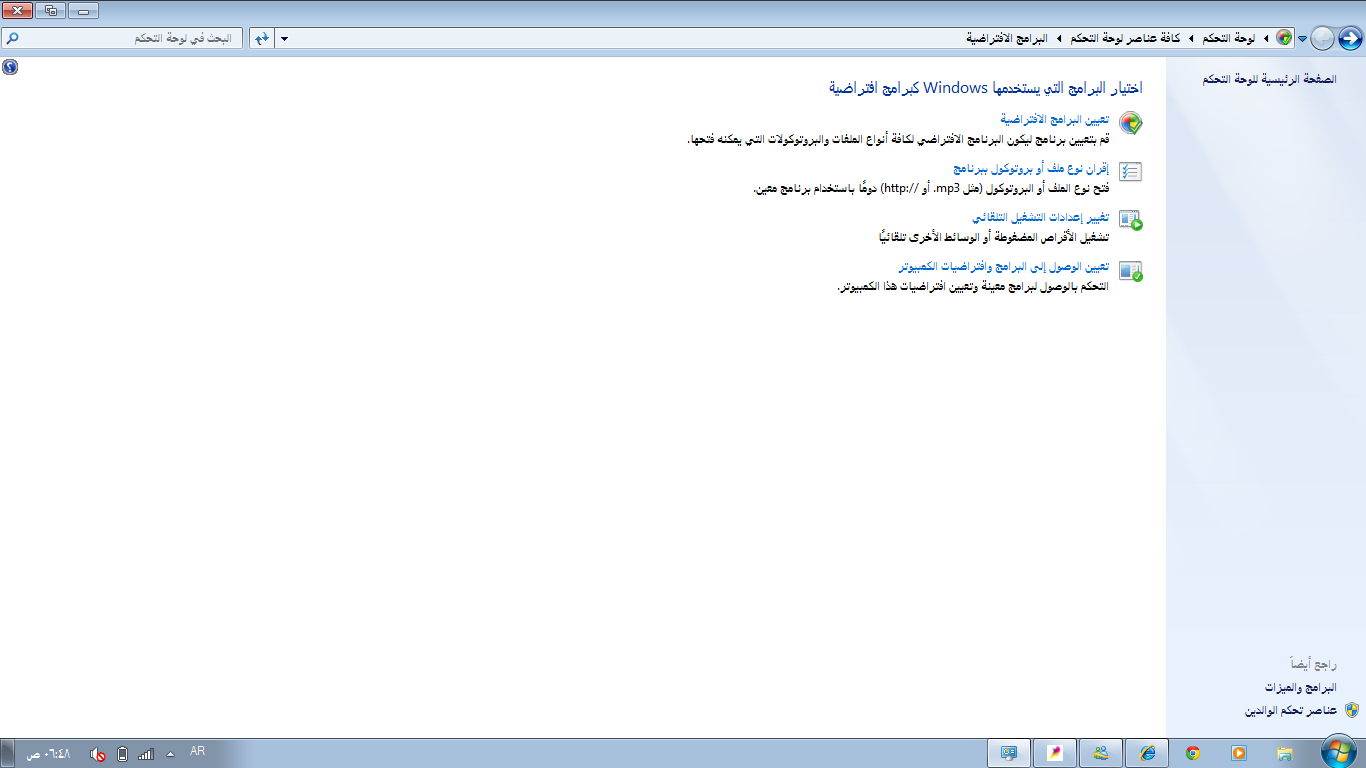Click the description starting فتح نوع الملف أو البروتوكول
Image resolution: width=1366 pixels, height=768 pixels.
click(x=931, y=188)
